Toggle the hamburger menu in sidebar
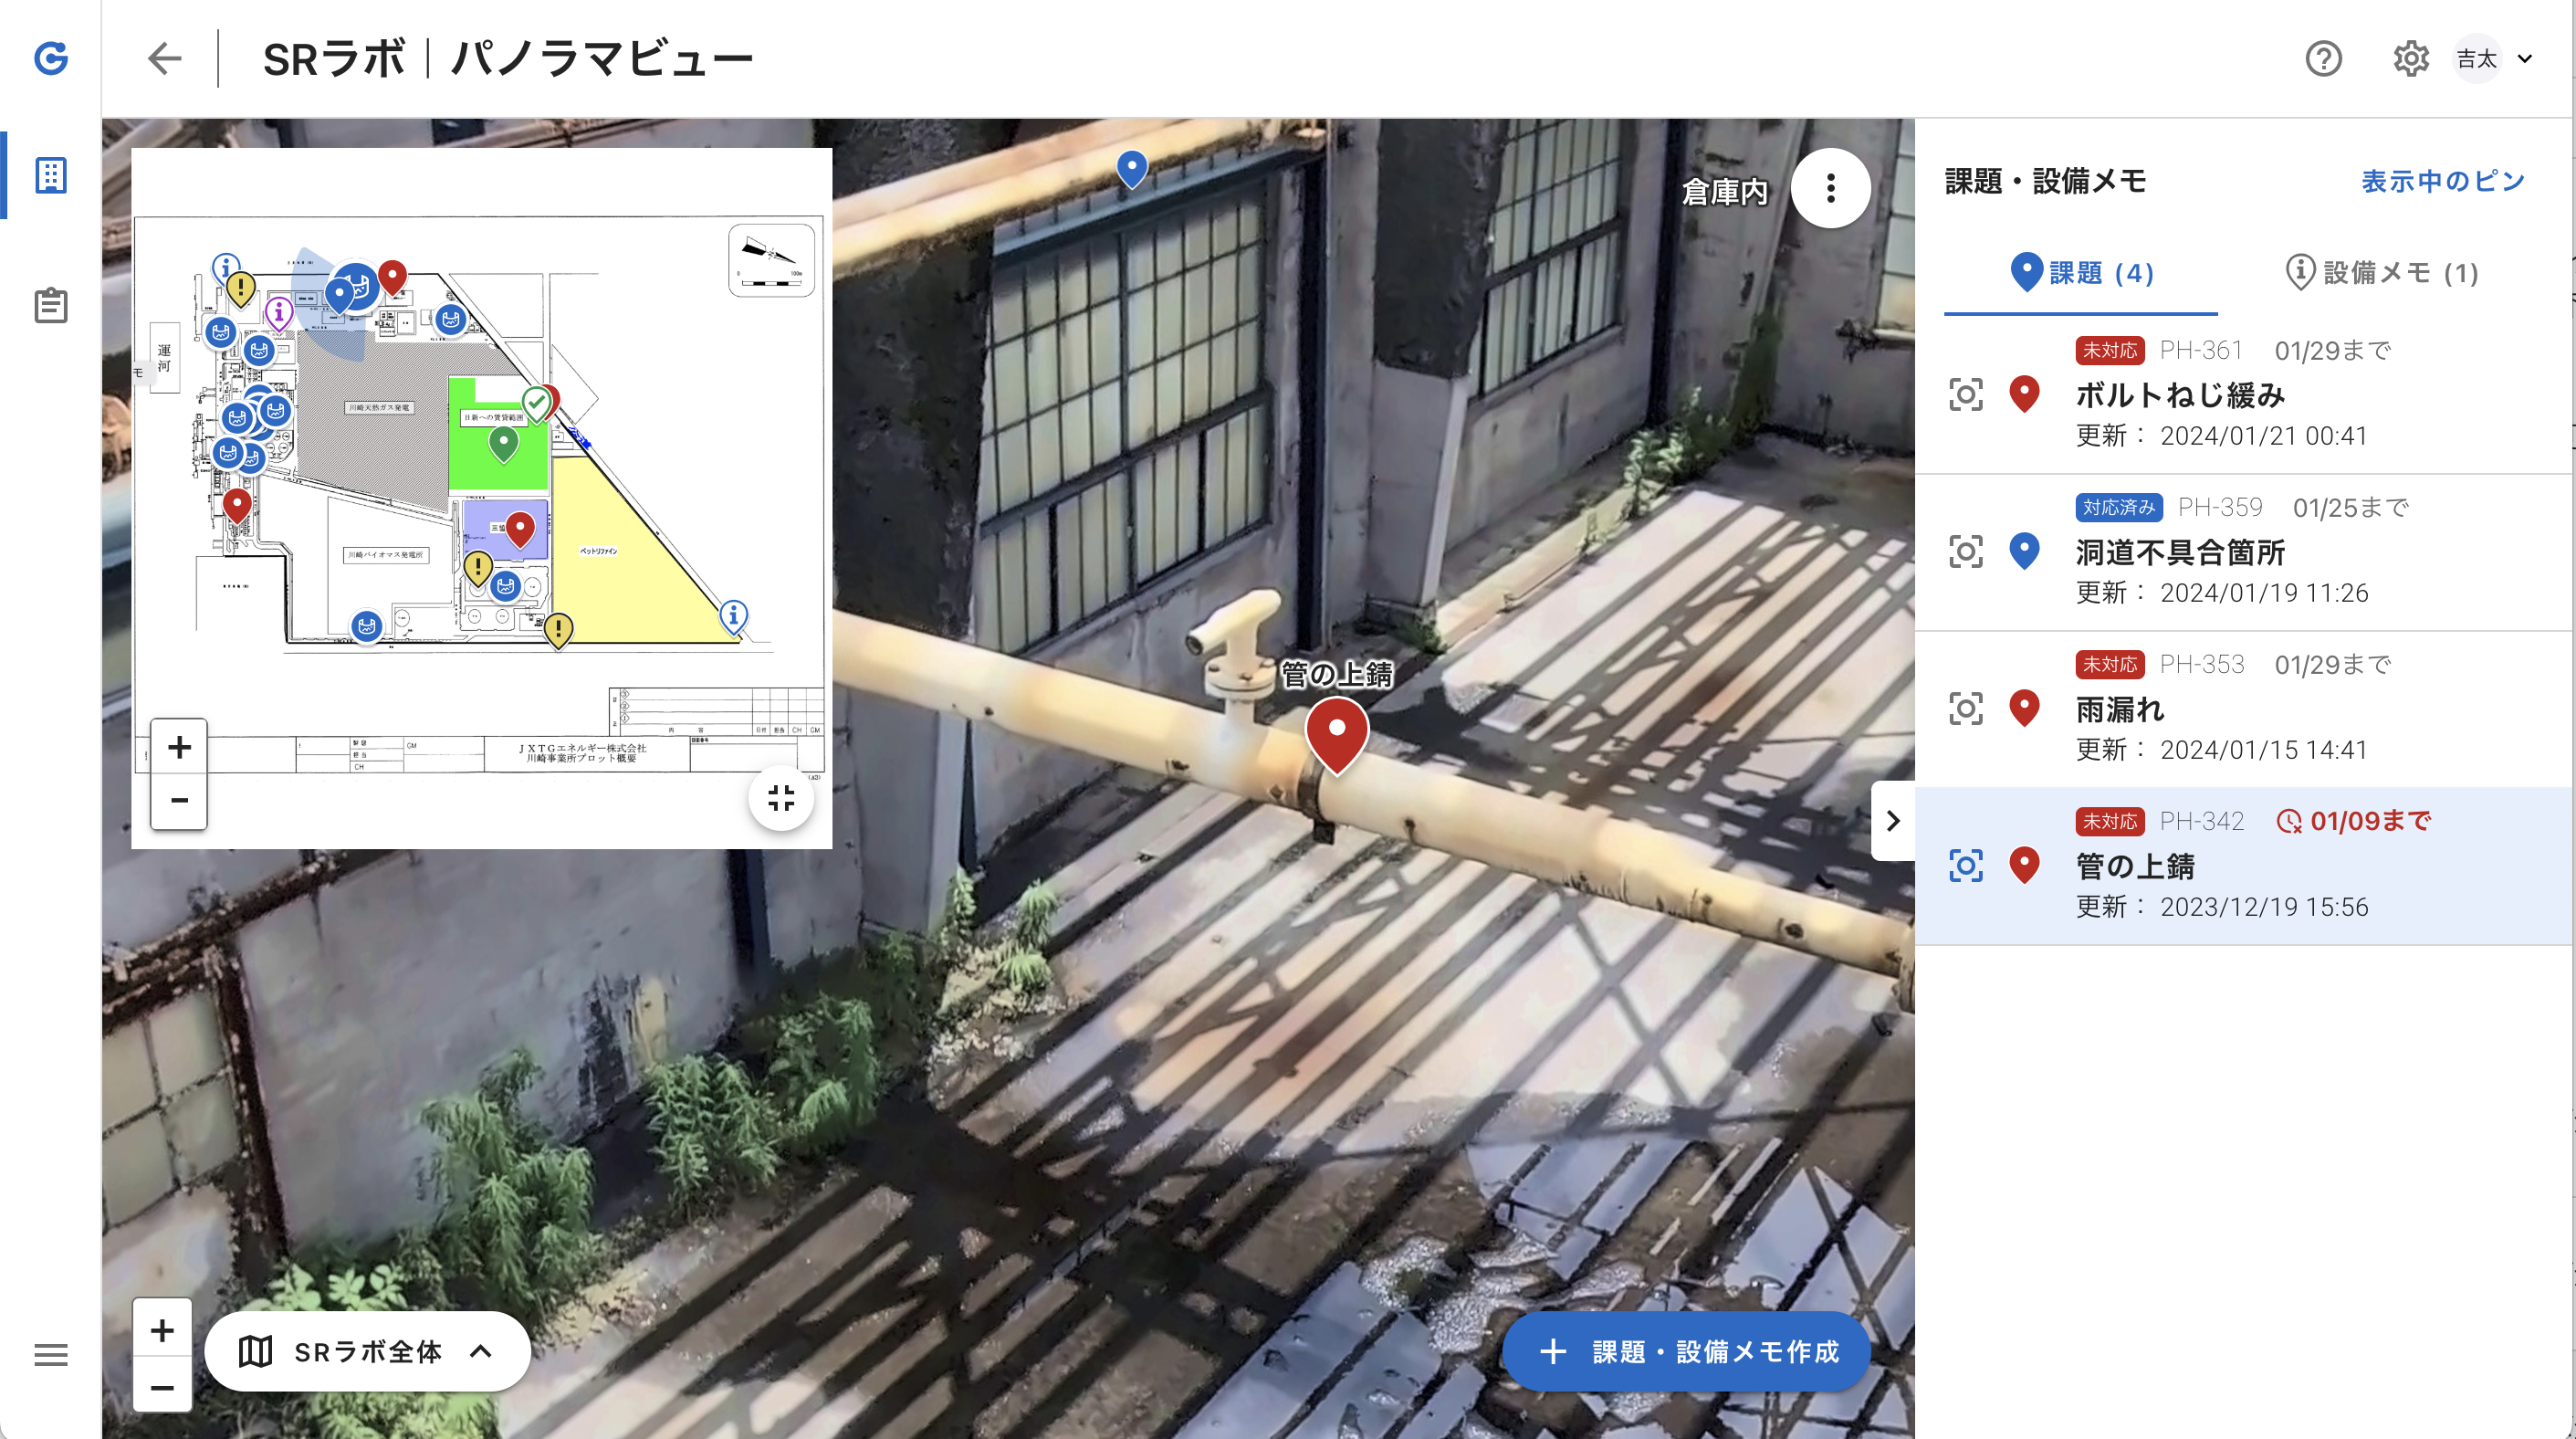Image resolution: width=2576 pixels, height=1439 pixels. [51, 1355]
